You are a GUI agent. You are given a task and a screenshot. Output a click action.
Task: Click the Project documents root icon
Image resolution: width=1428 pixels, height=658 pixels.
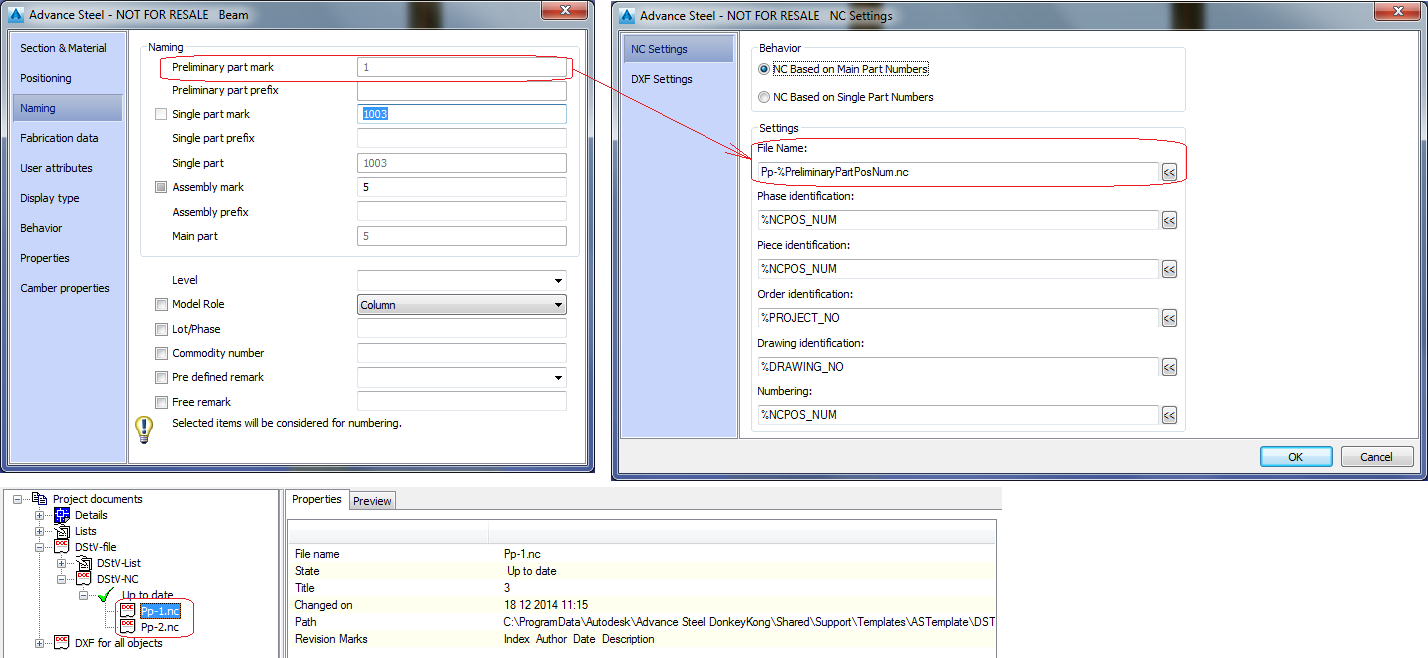[x=40, y=499]
